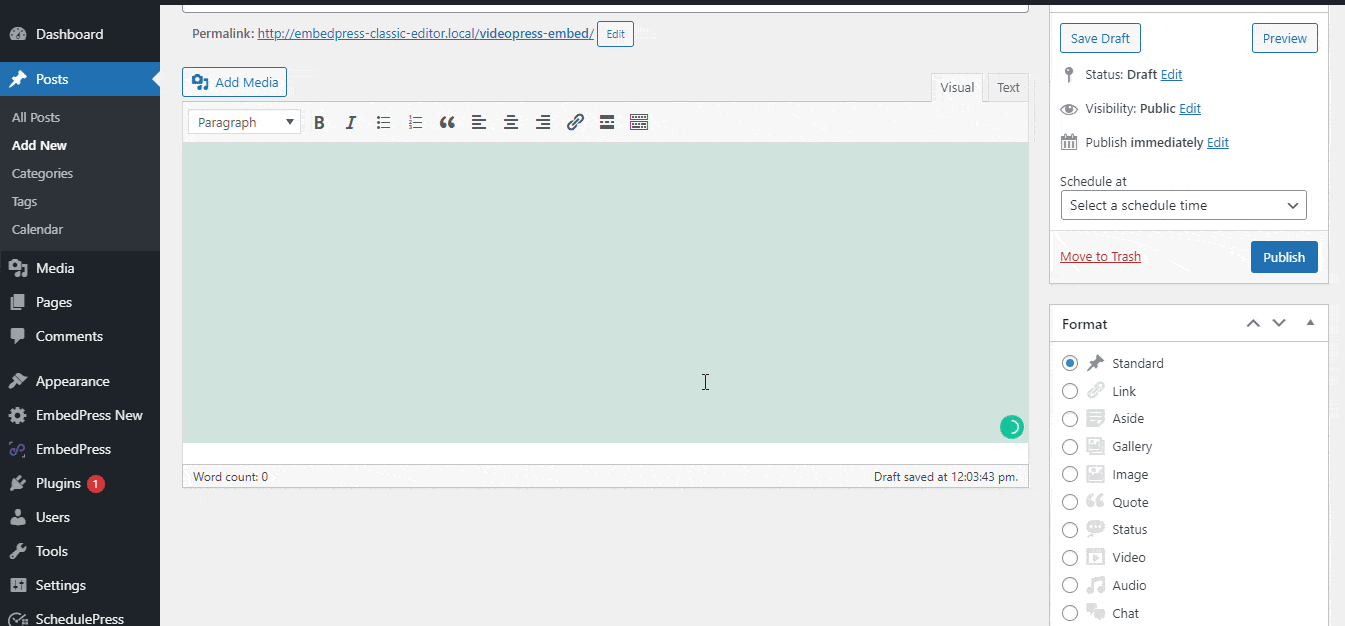Align text center
Screen dimensions: 1345x626
511,122
